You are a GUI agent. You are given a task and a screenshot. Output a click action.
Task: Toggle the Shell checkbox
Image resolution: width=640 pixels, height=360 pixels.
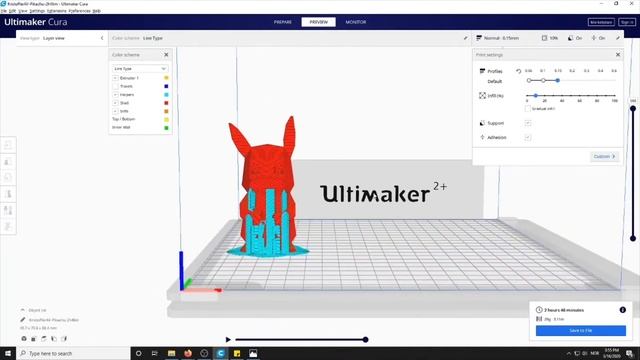pos(115,103)
